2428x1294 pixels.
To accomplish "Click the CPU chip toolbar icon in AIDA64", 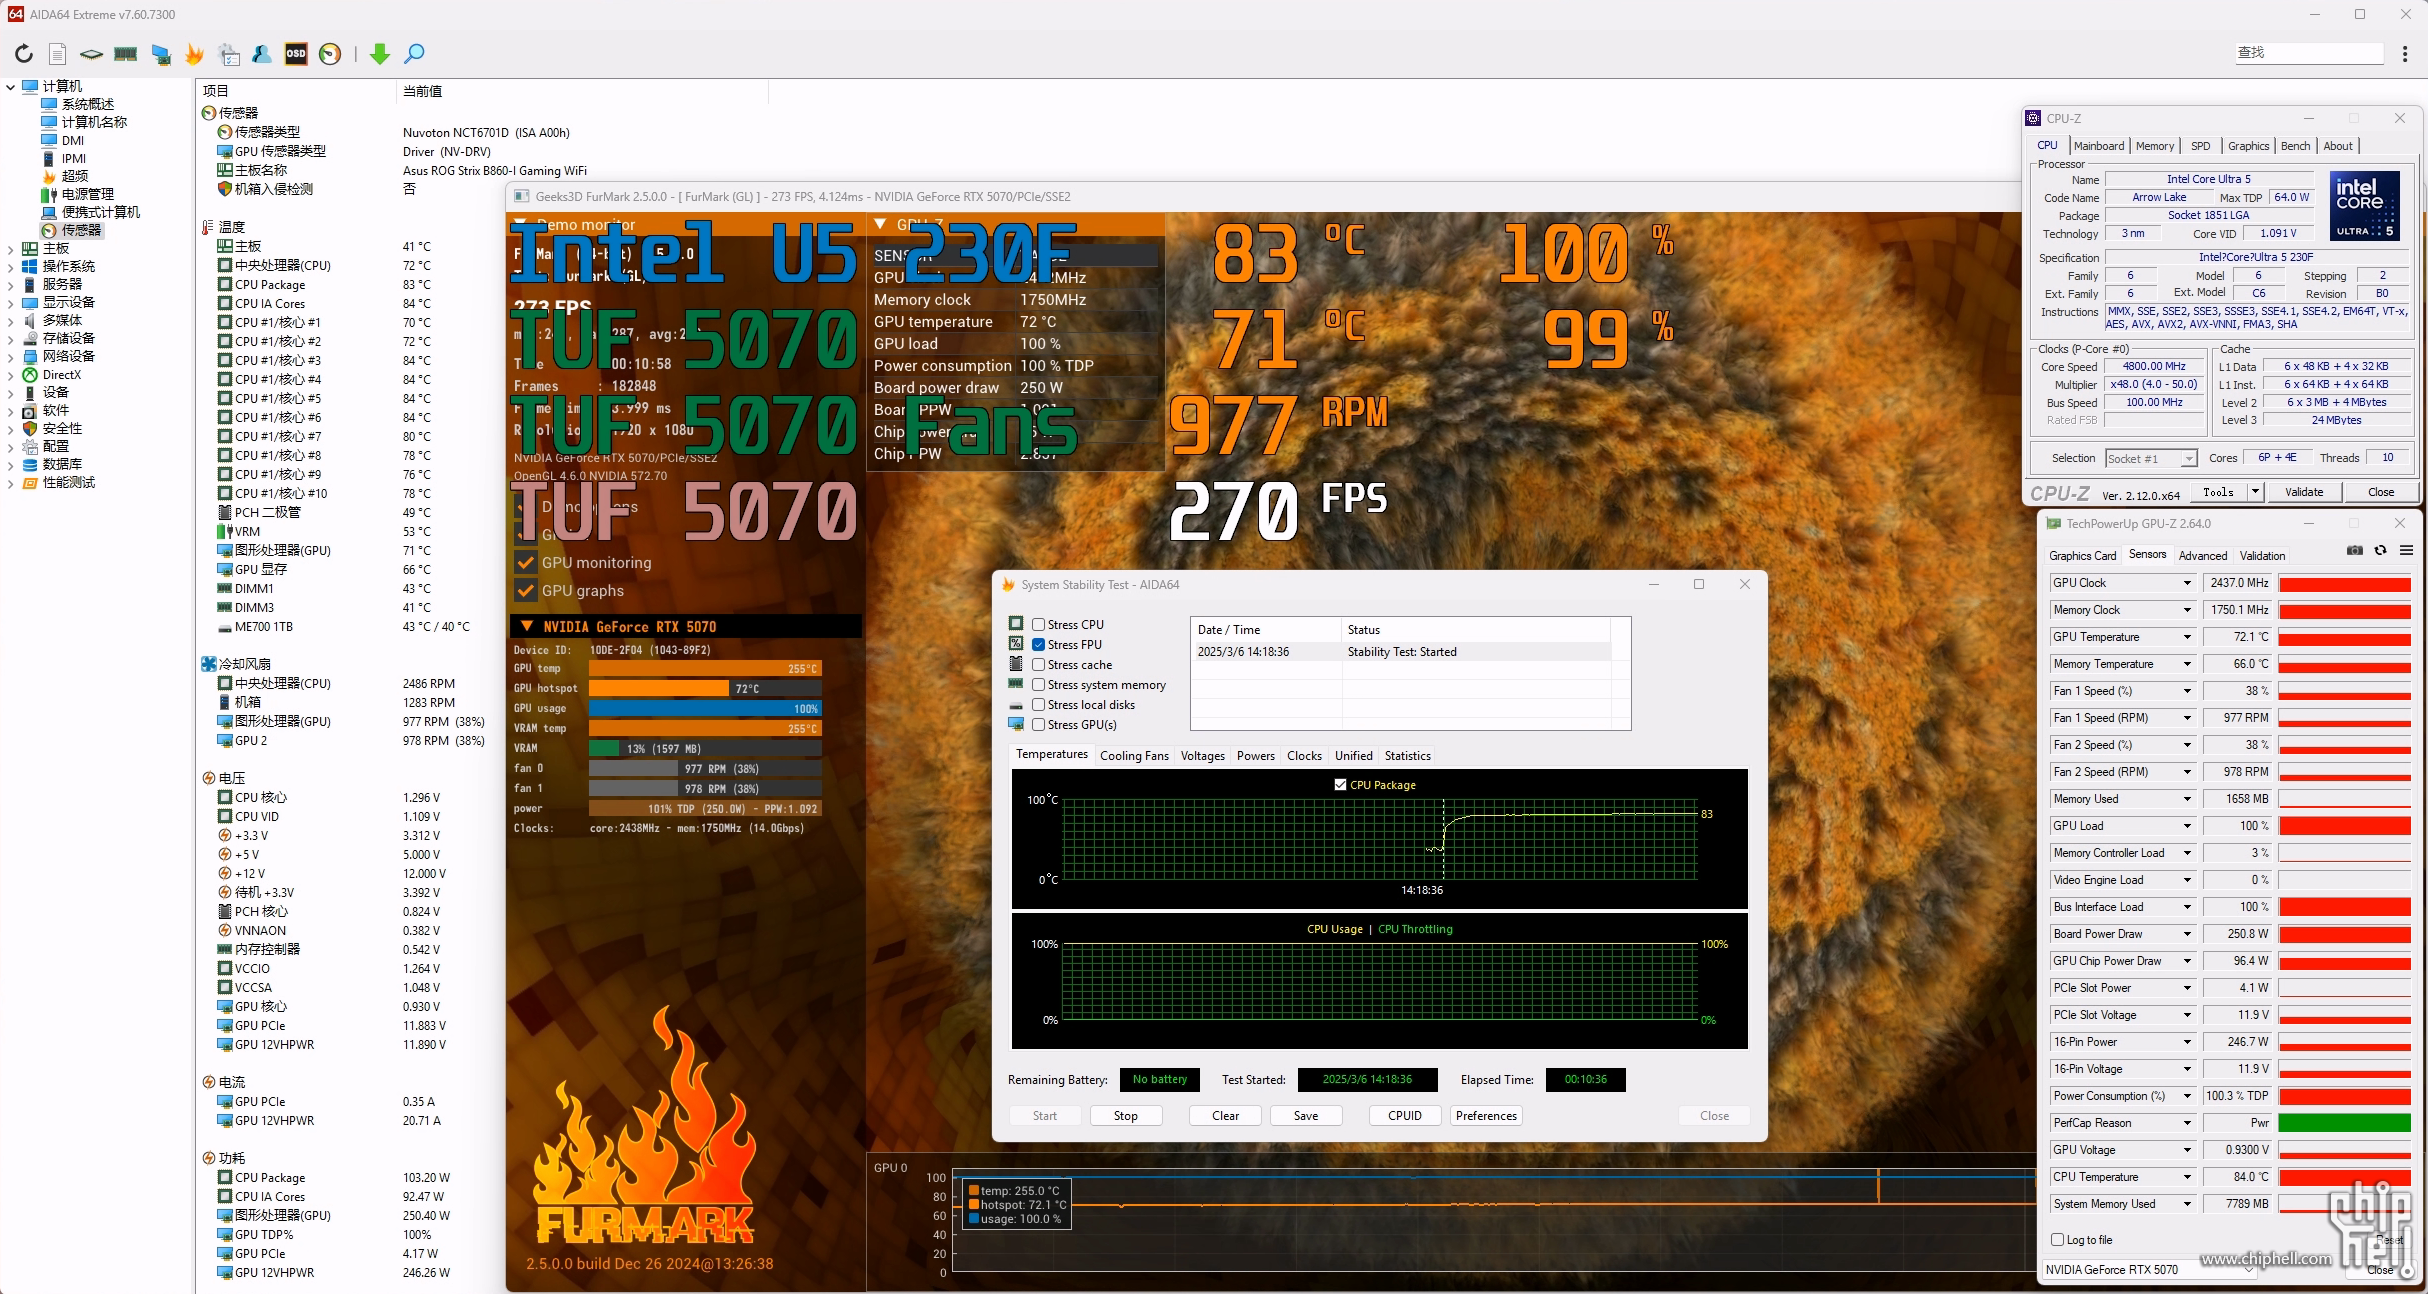I will (x=91, y=54).
